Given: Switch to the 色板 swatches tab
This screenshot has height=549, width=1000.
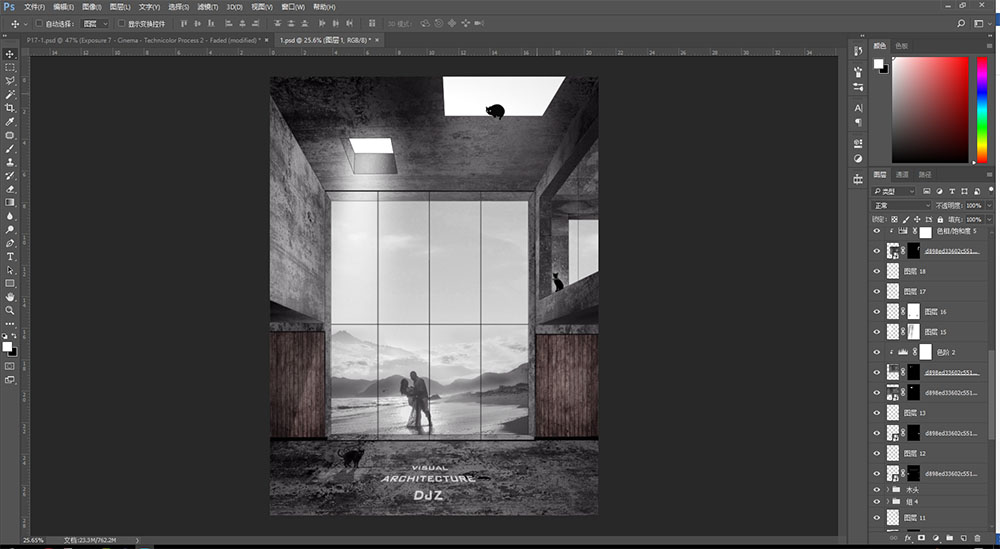Looking at the screenshot, I should tap(901, 46).
